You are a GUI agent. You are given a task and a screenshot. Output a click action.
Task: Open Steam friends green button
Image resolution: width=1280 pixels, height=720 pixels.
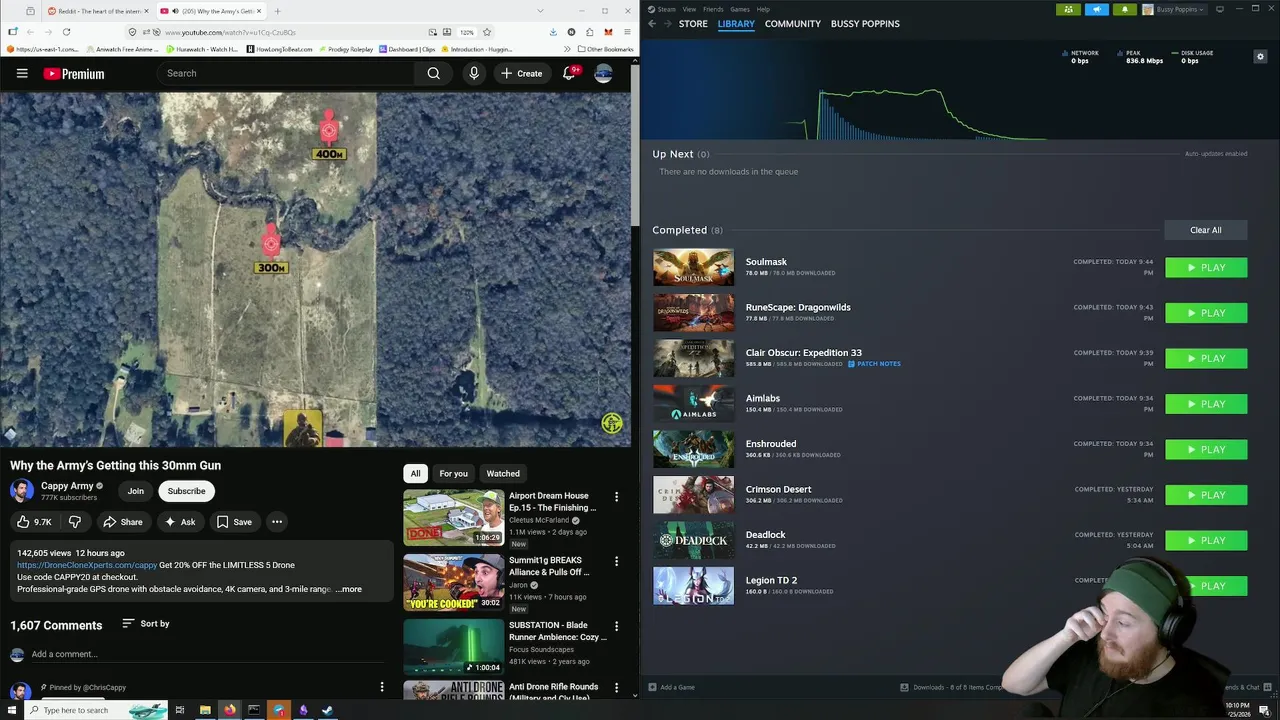pos(1068,10)
